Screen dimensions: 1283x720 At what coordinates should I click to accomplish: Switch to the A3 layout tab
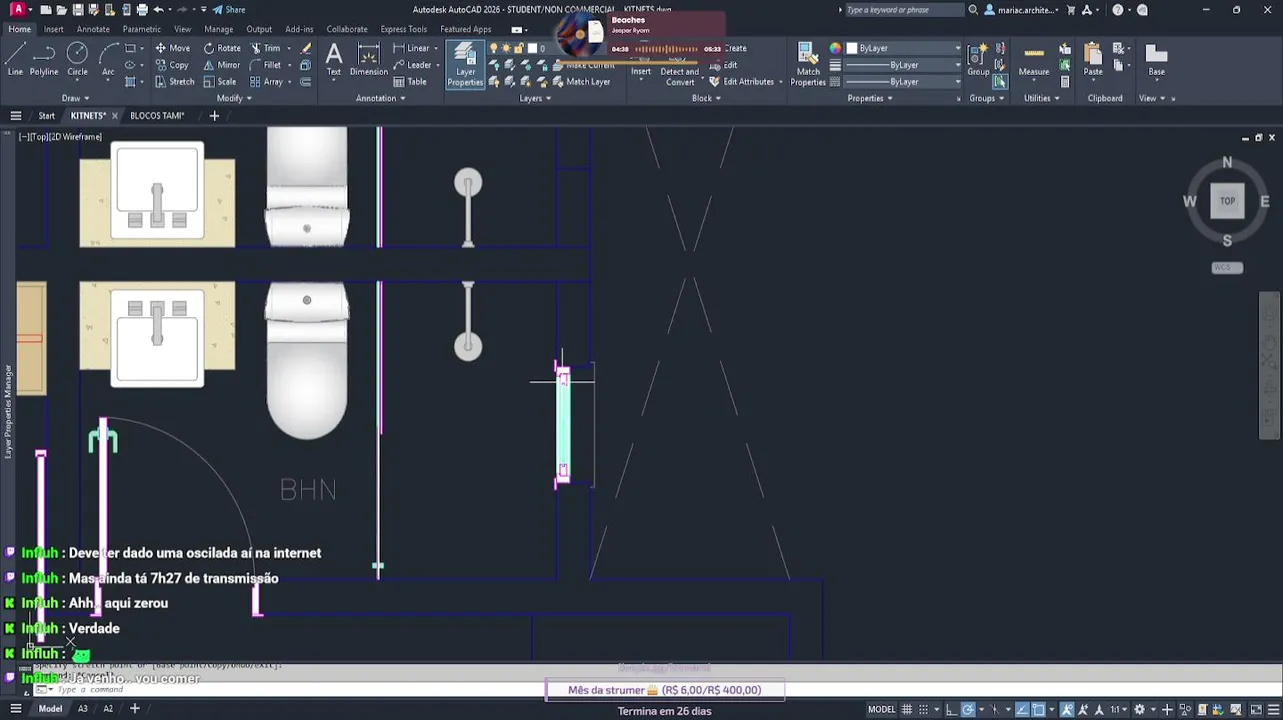click(x=83, y=709)
